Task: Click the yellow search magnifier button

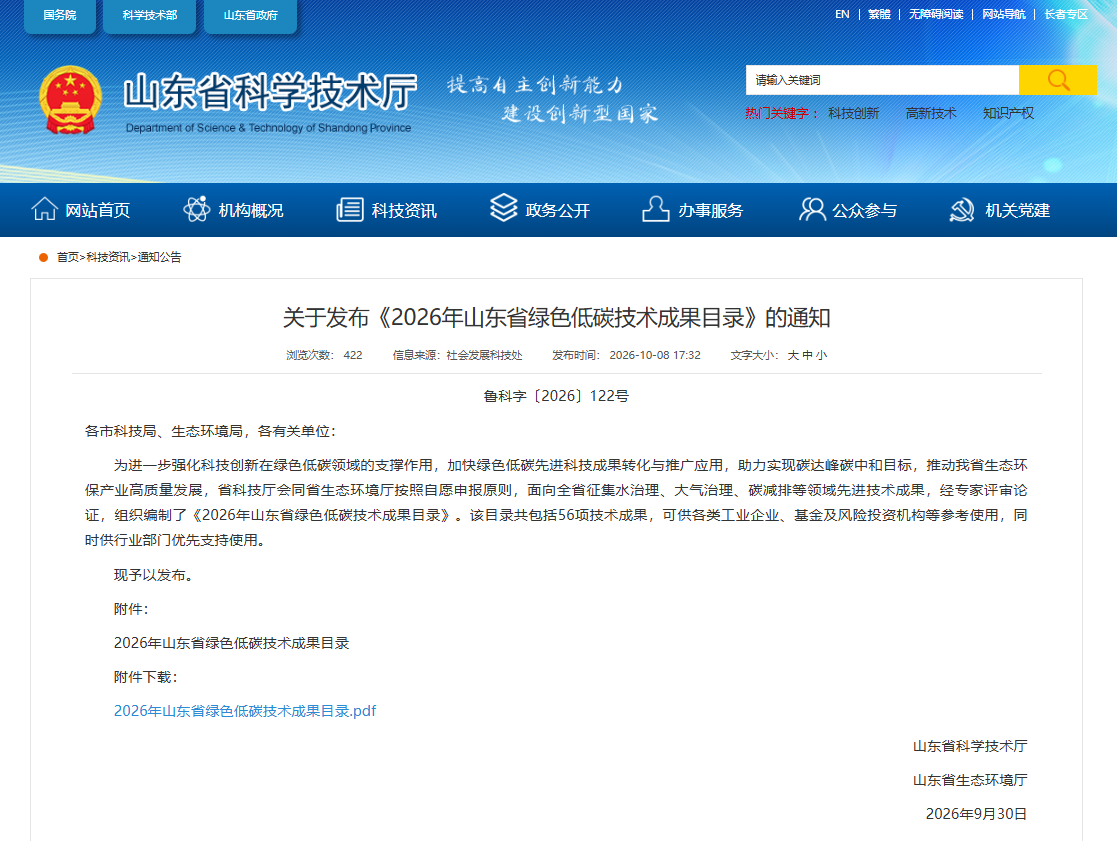Action: click(1057, 80)
